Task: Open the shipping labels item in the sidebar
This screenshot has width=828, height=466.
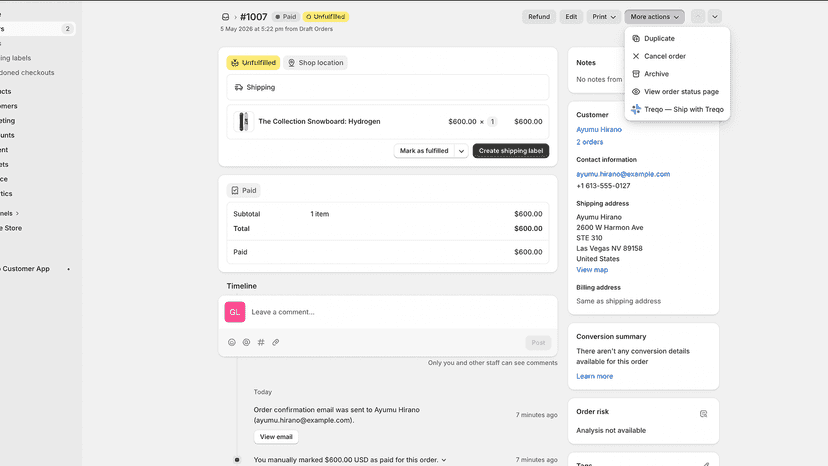Action: 16,58
